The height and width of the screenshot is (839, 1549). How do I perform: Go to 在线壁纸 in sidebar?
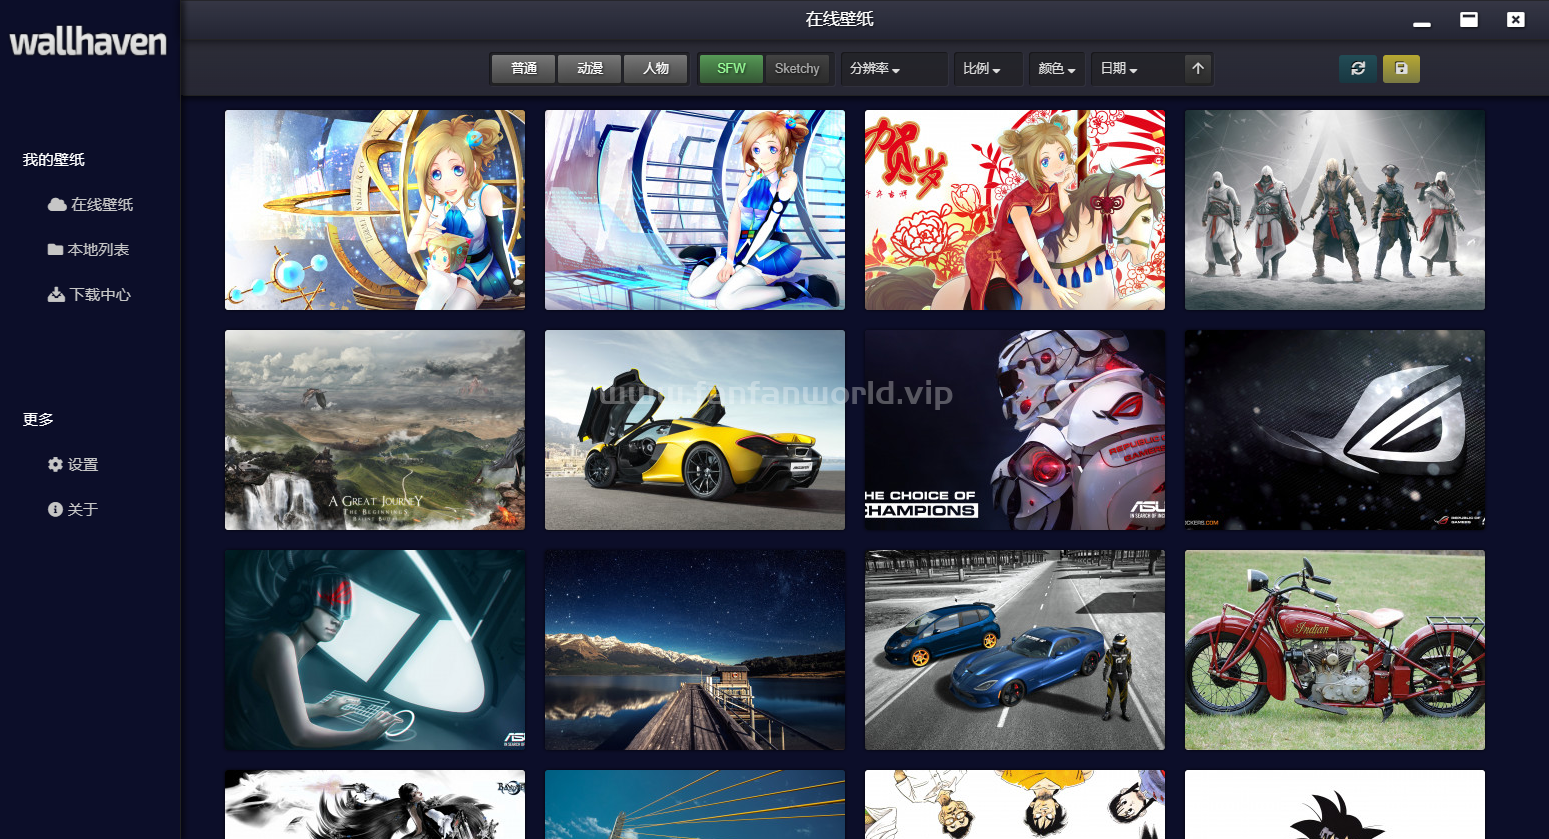91,205
